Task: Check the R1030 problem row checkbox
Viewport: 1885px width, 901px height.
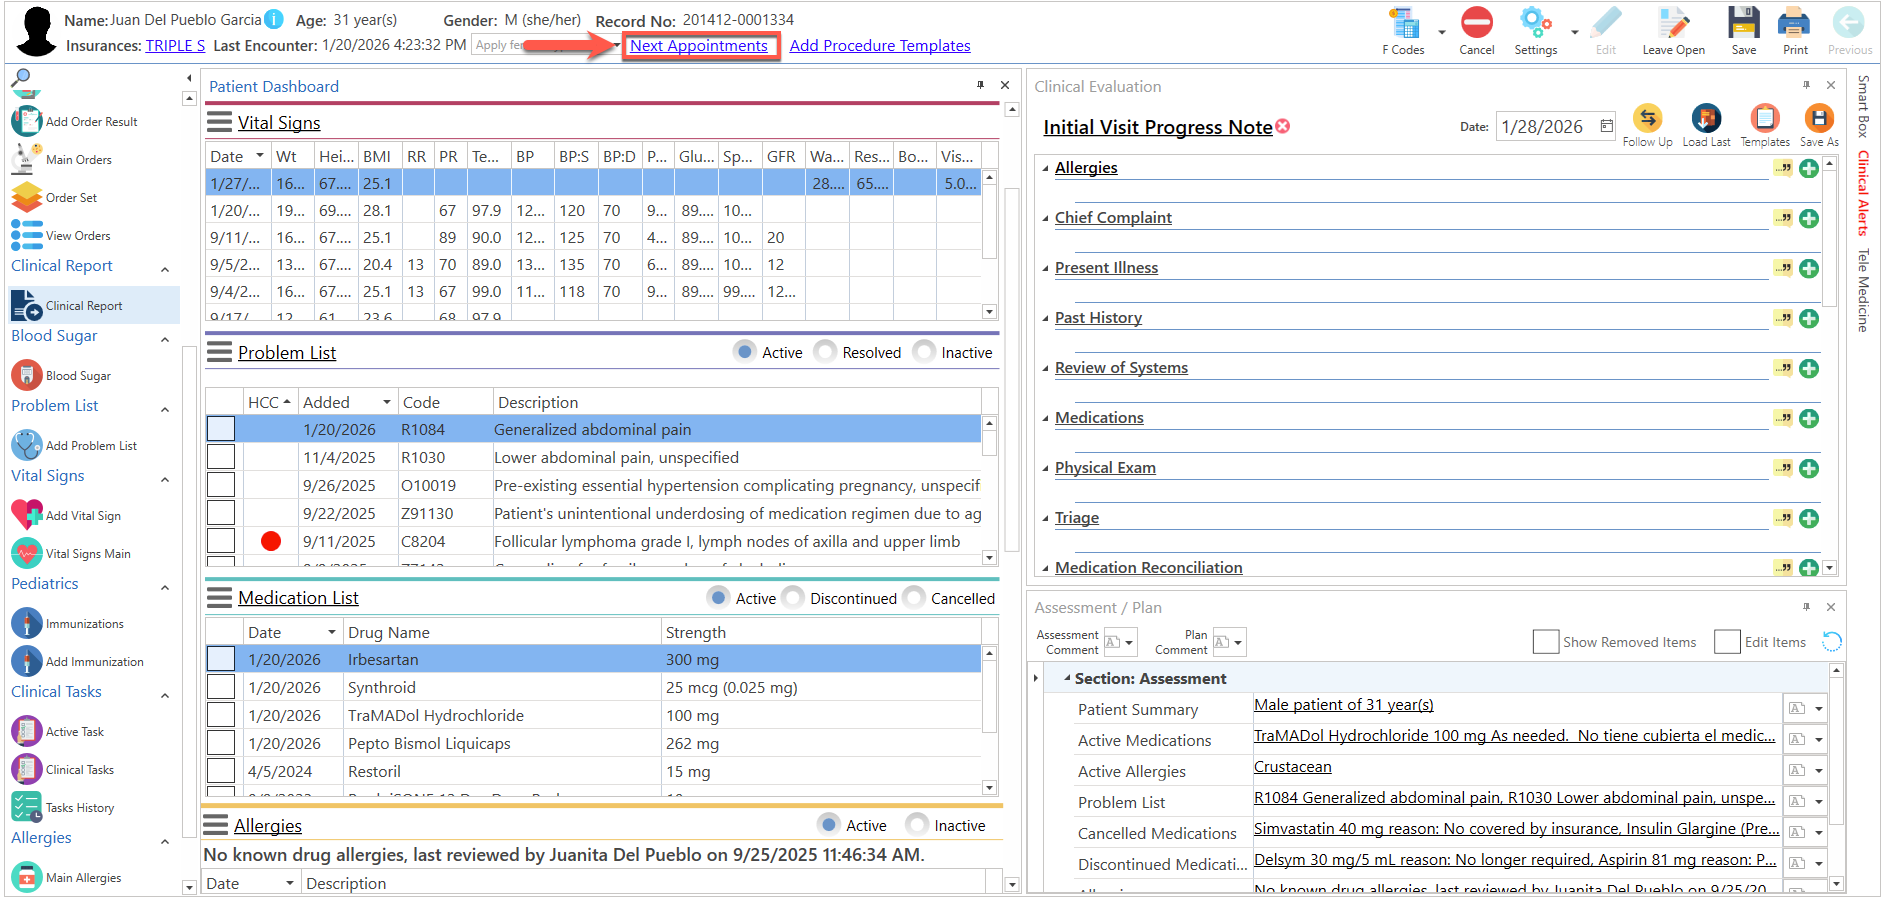Action: coord(221,457)
